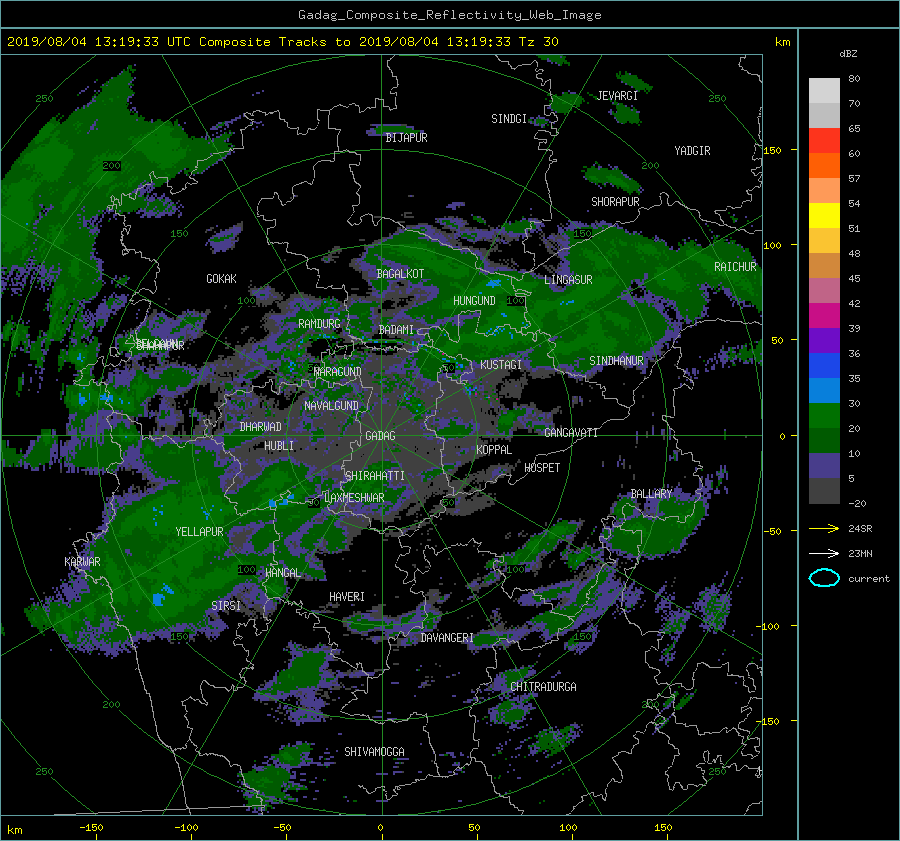
Task: Click the white 23MN track arrow in legend
Action: click(x=824, y=553)
